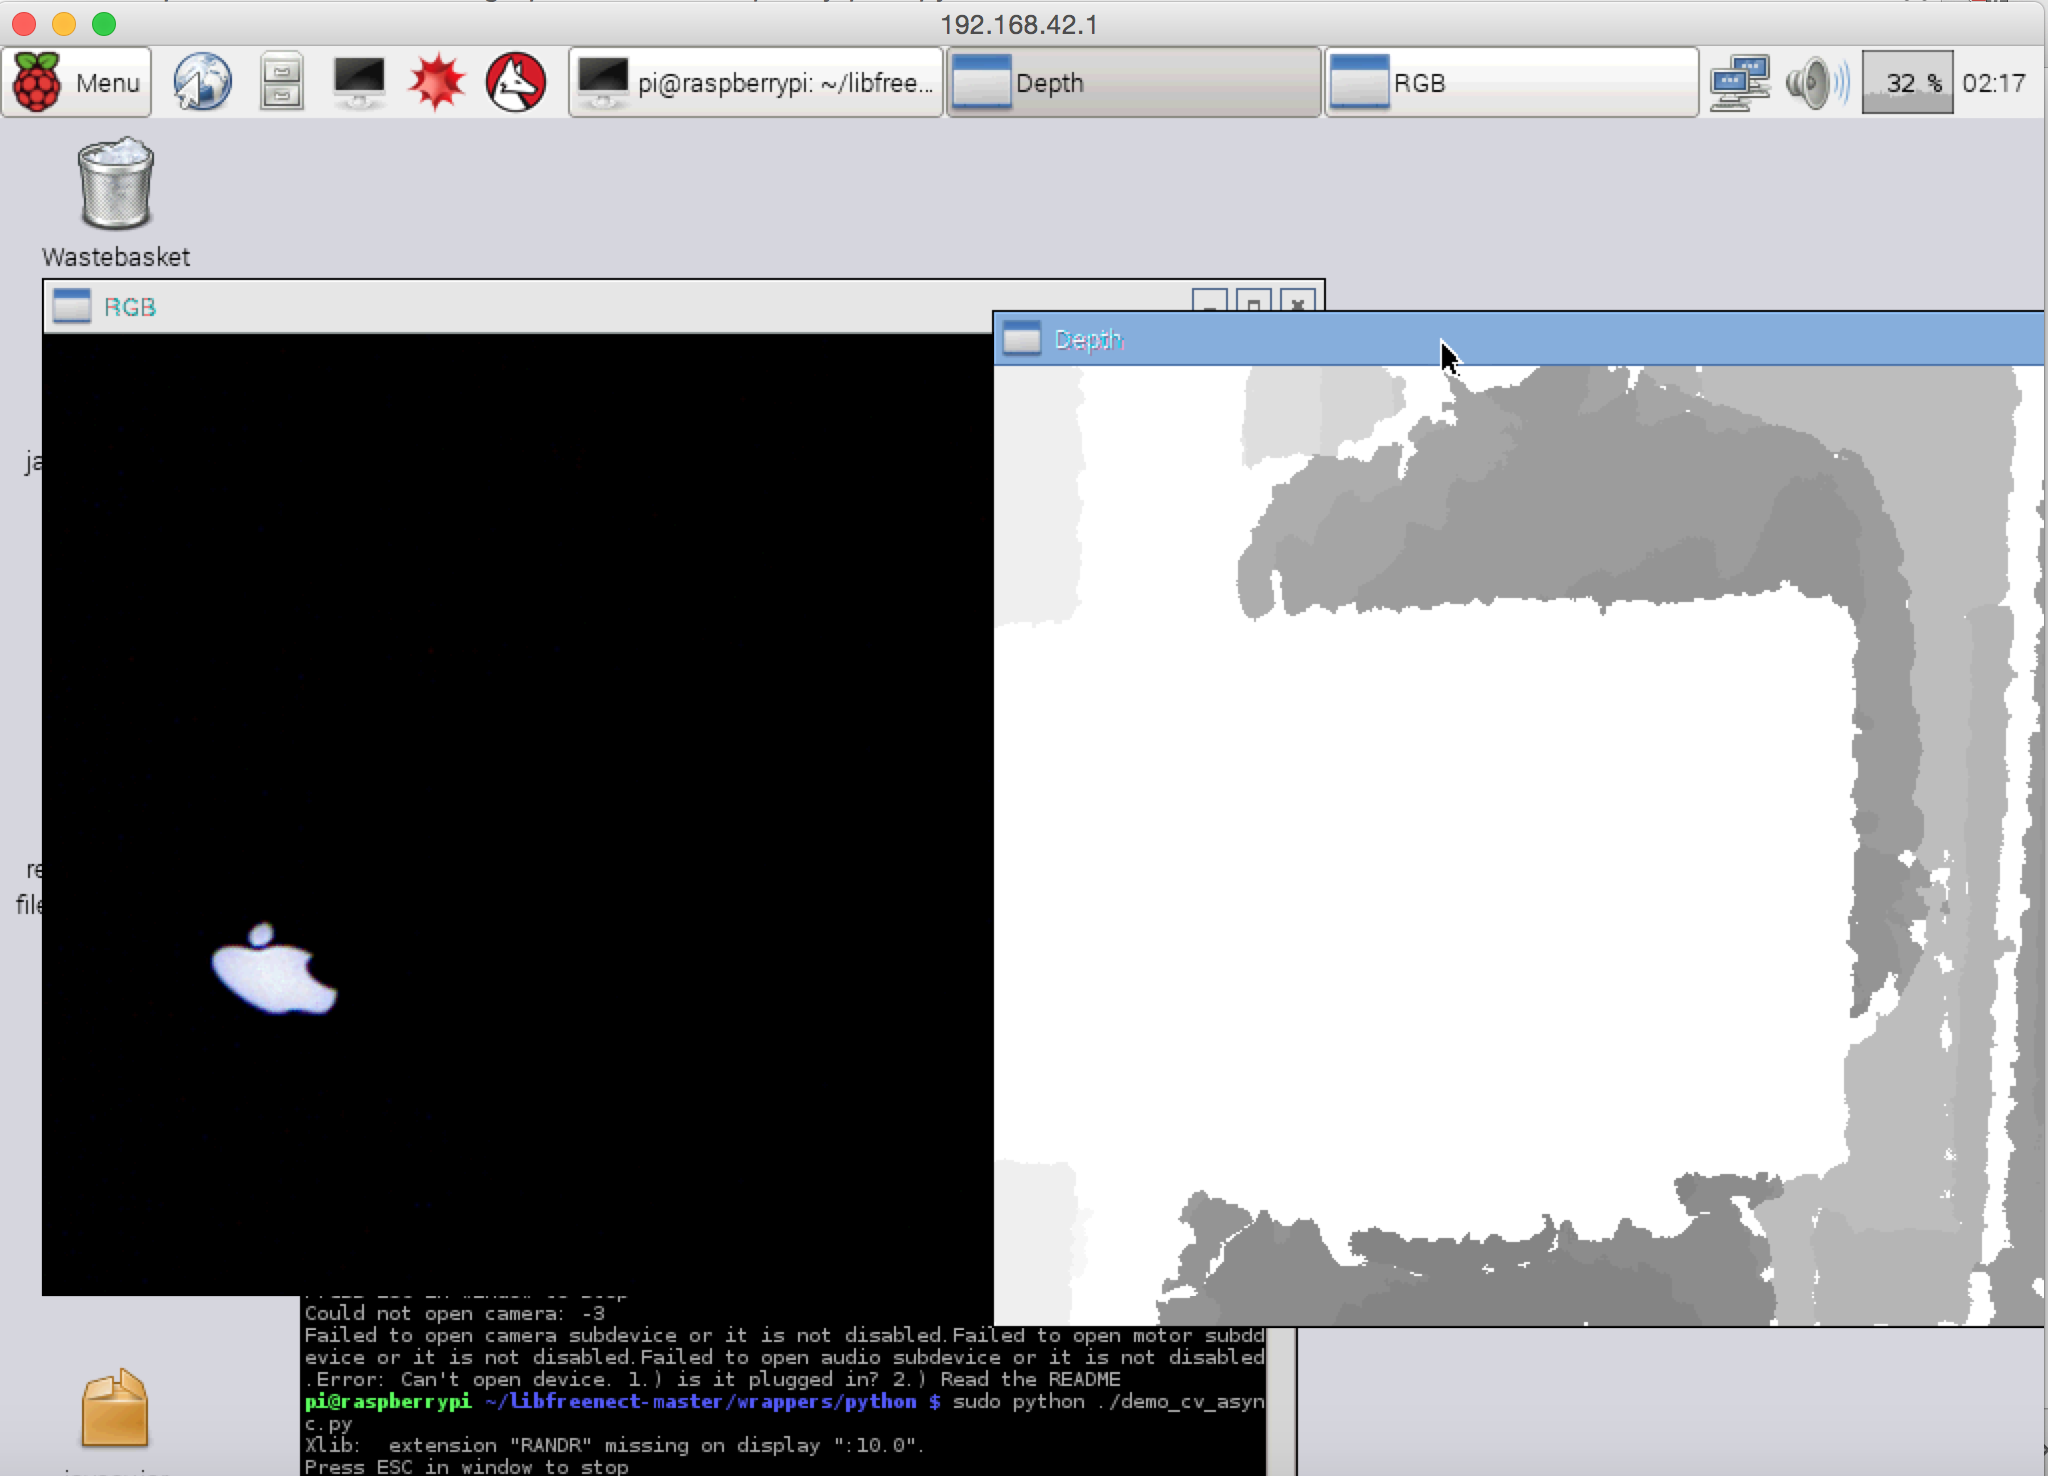Close the macOS VNC window red button
This screenshot has width=2048, height=1476.
click(24, 23)
